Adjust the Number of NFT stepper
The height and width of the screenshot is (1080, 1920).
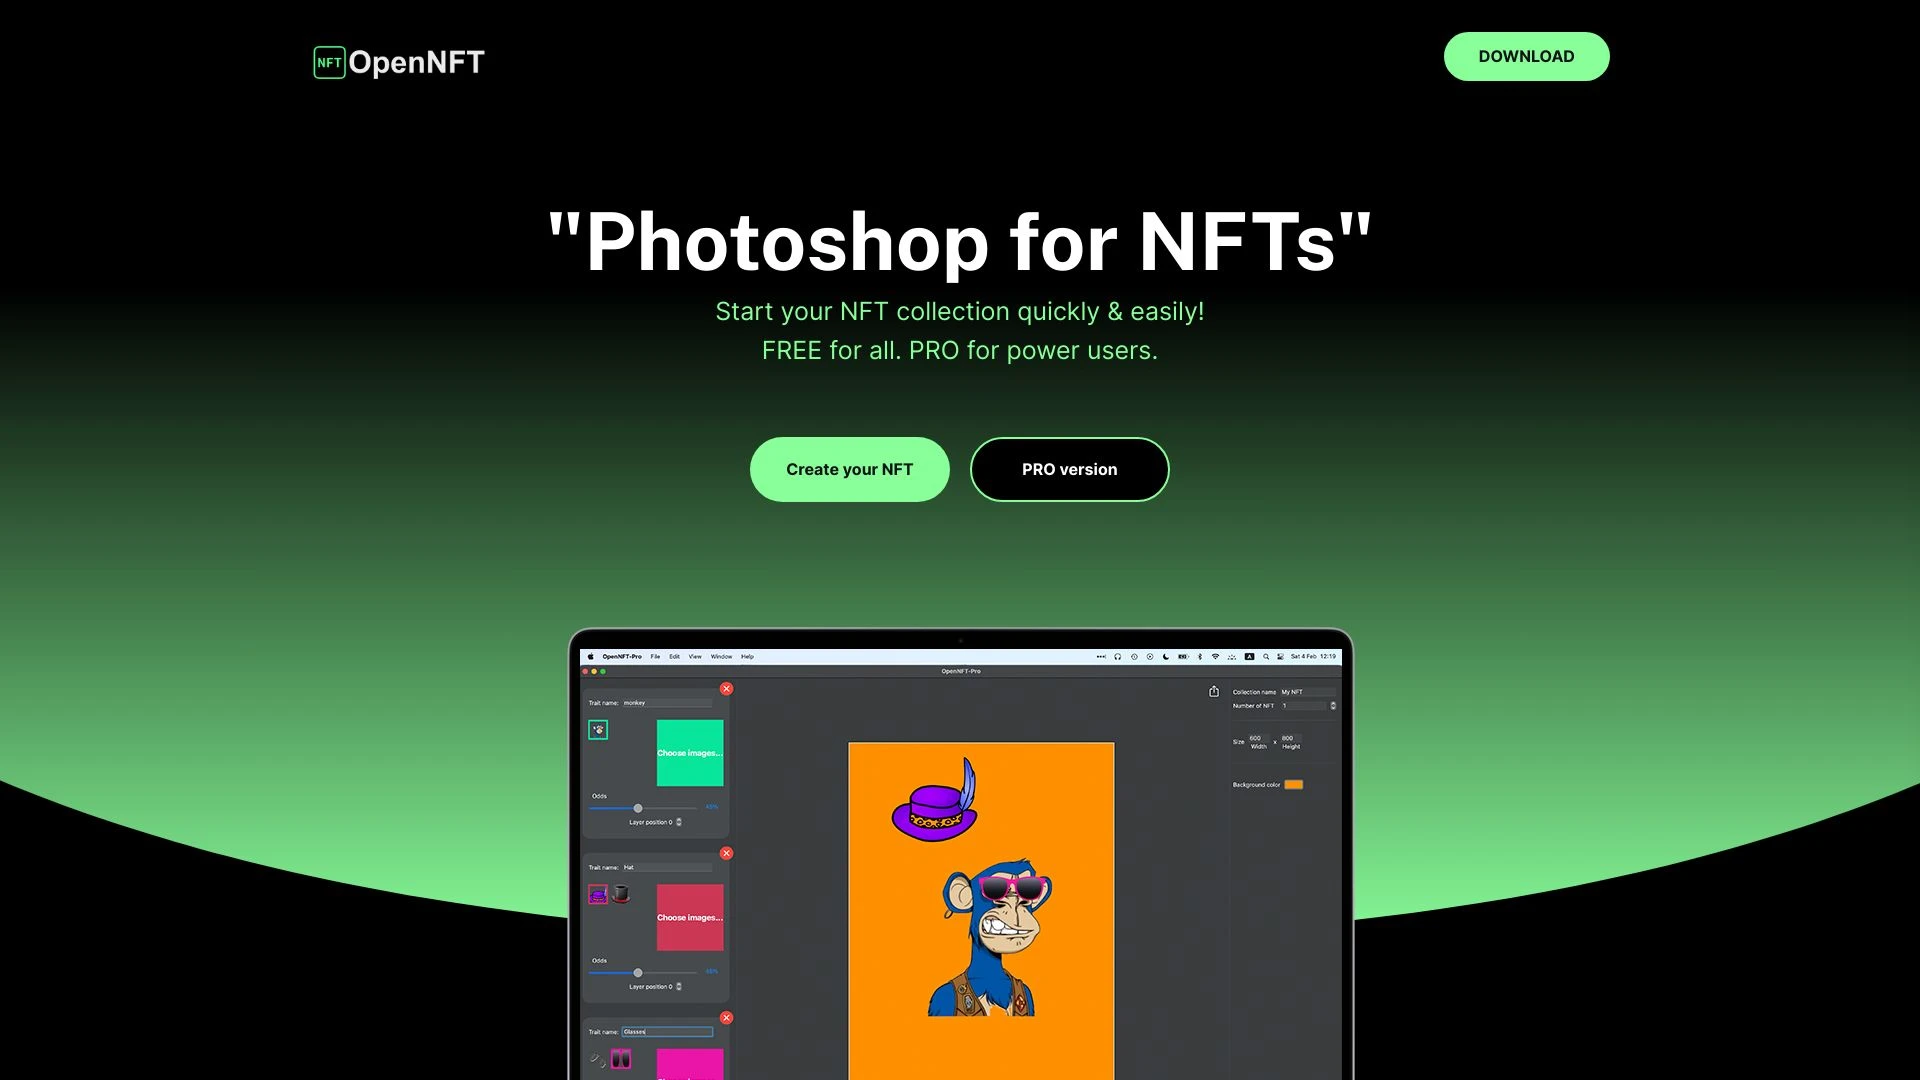(x=1333, y=706)
